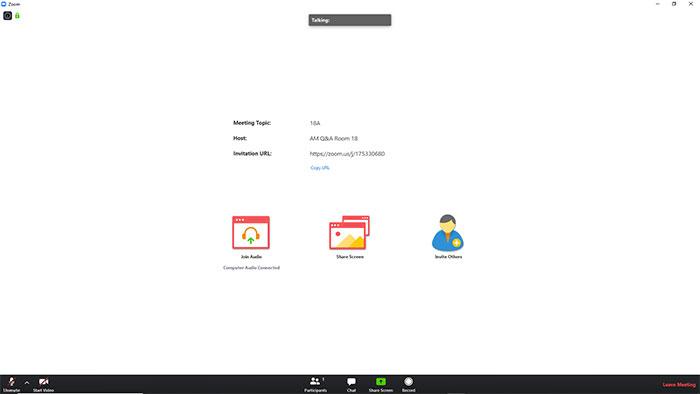Screen dimensions: 700x394
Task: Click the Invite Others person icon
Action: click(x=448, y=232)
